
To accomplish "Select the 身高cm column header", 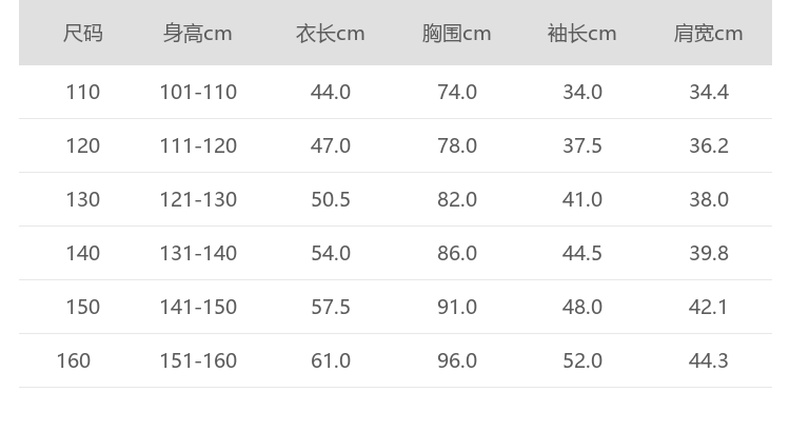I will click(x=198, y=34).
